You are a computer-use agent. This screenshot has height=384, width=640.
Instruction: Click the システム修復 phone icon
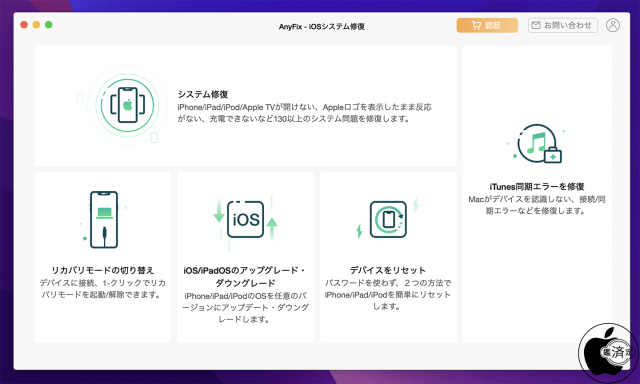pos(128,105)
